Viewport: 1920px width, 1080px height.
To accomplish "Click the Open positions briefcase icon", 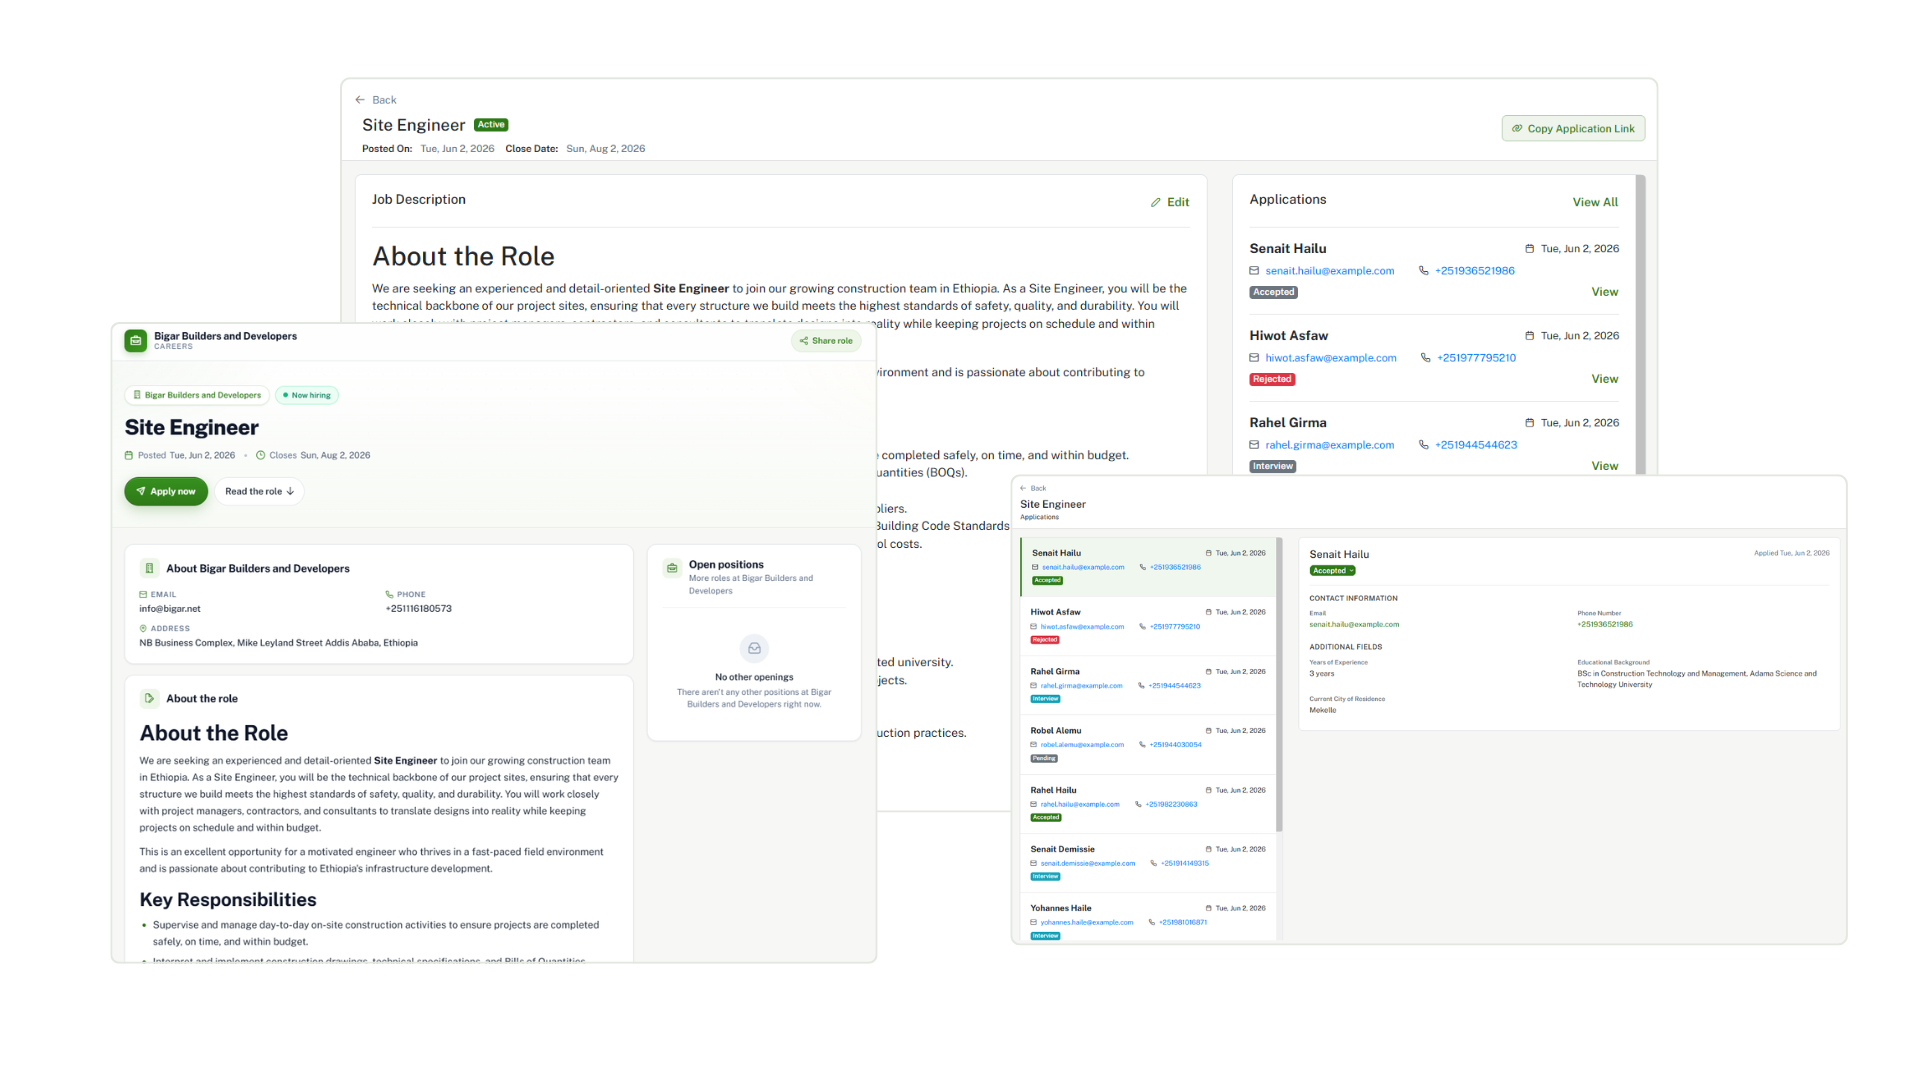I will [x=672, y=568].
